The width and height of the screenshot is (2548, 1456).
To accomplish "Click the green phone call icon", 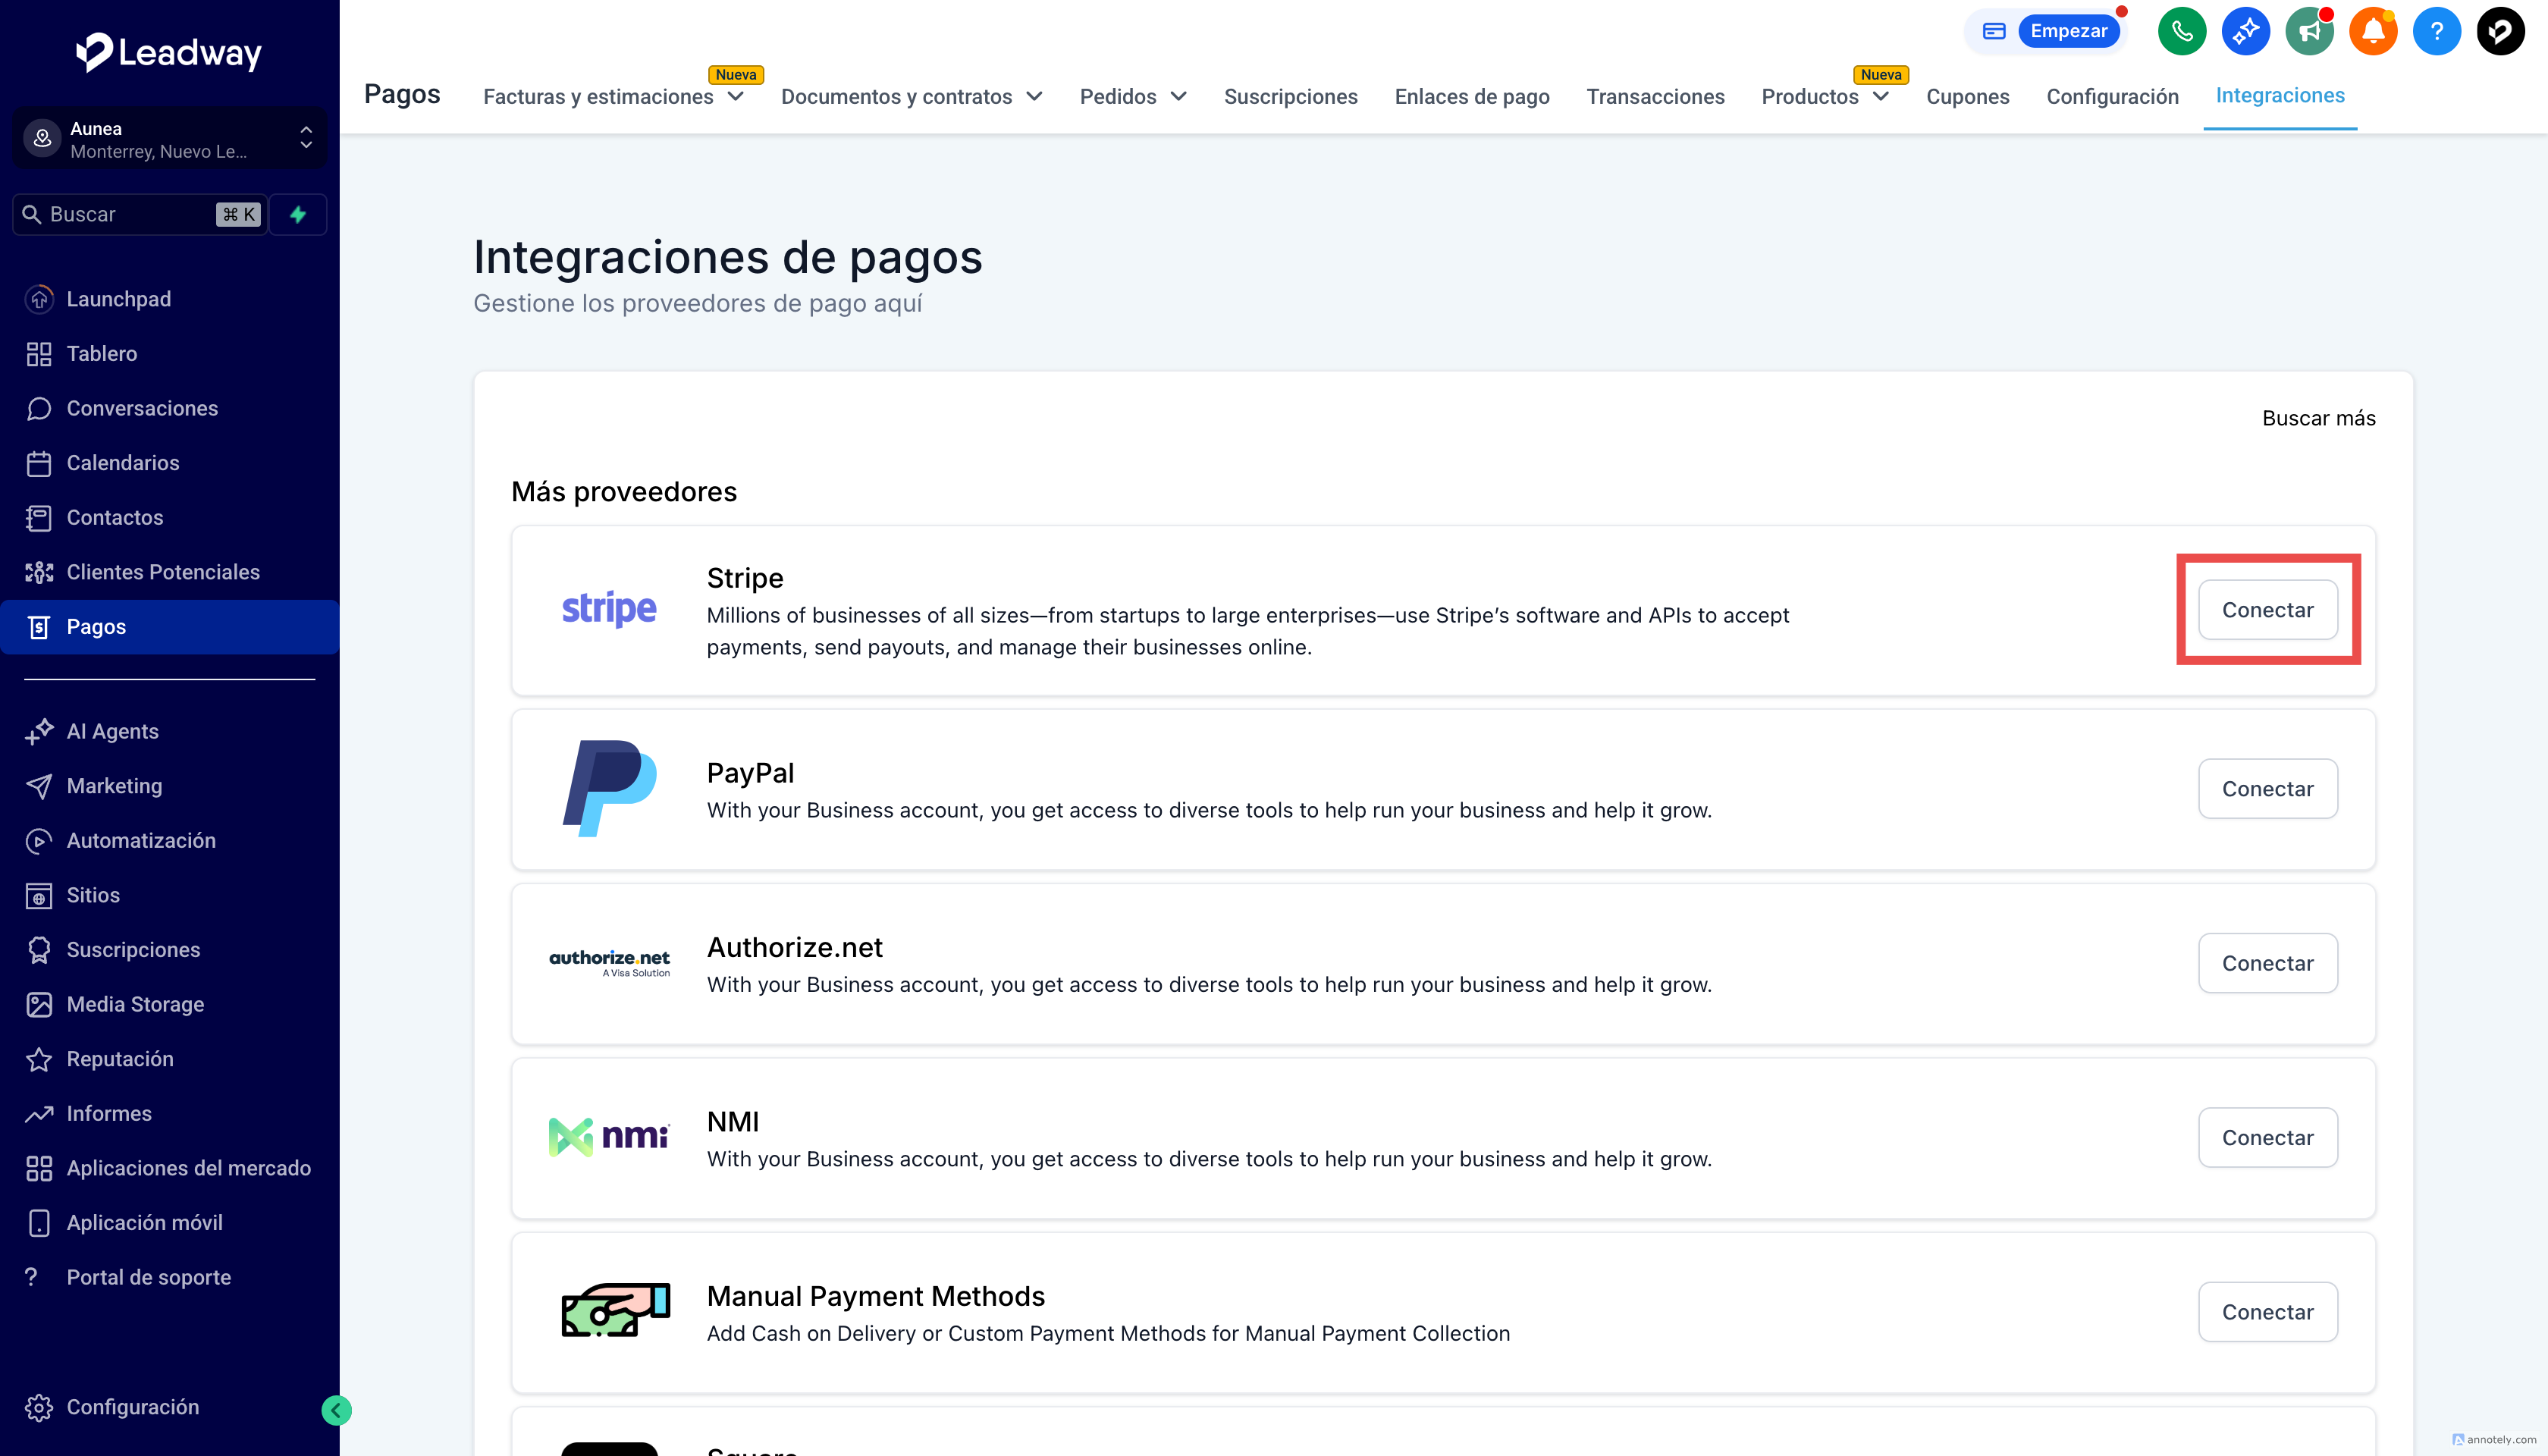I will pyautogui.click(x=2181, y=31).
